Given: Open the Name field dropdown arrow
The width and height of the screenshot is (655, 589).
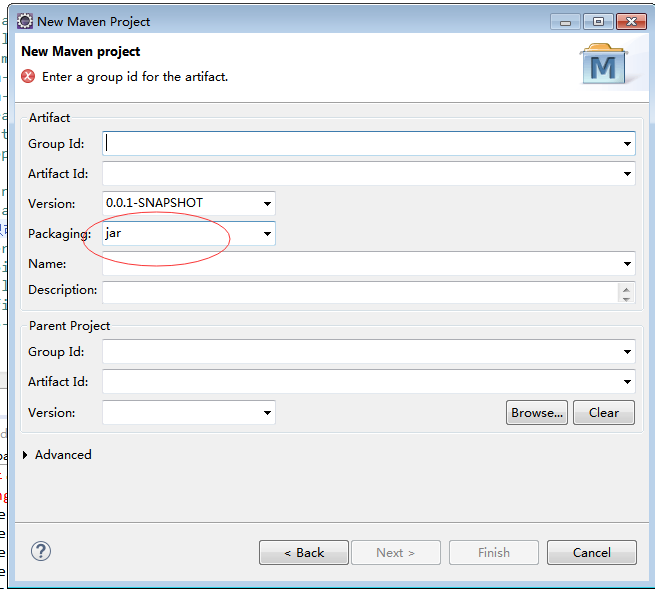Looking at the screenshot, I should tap(627, 264).
